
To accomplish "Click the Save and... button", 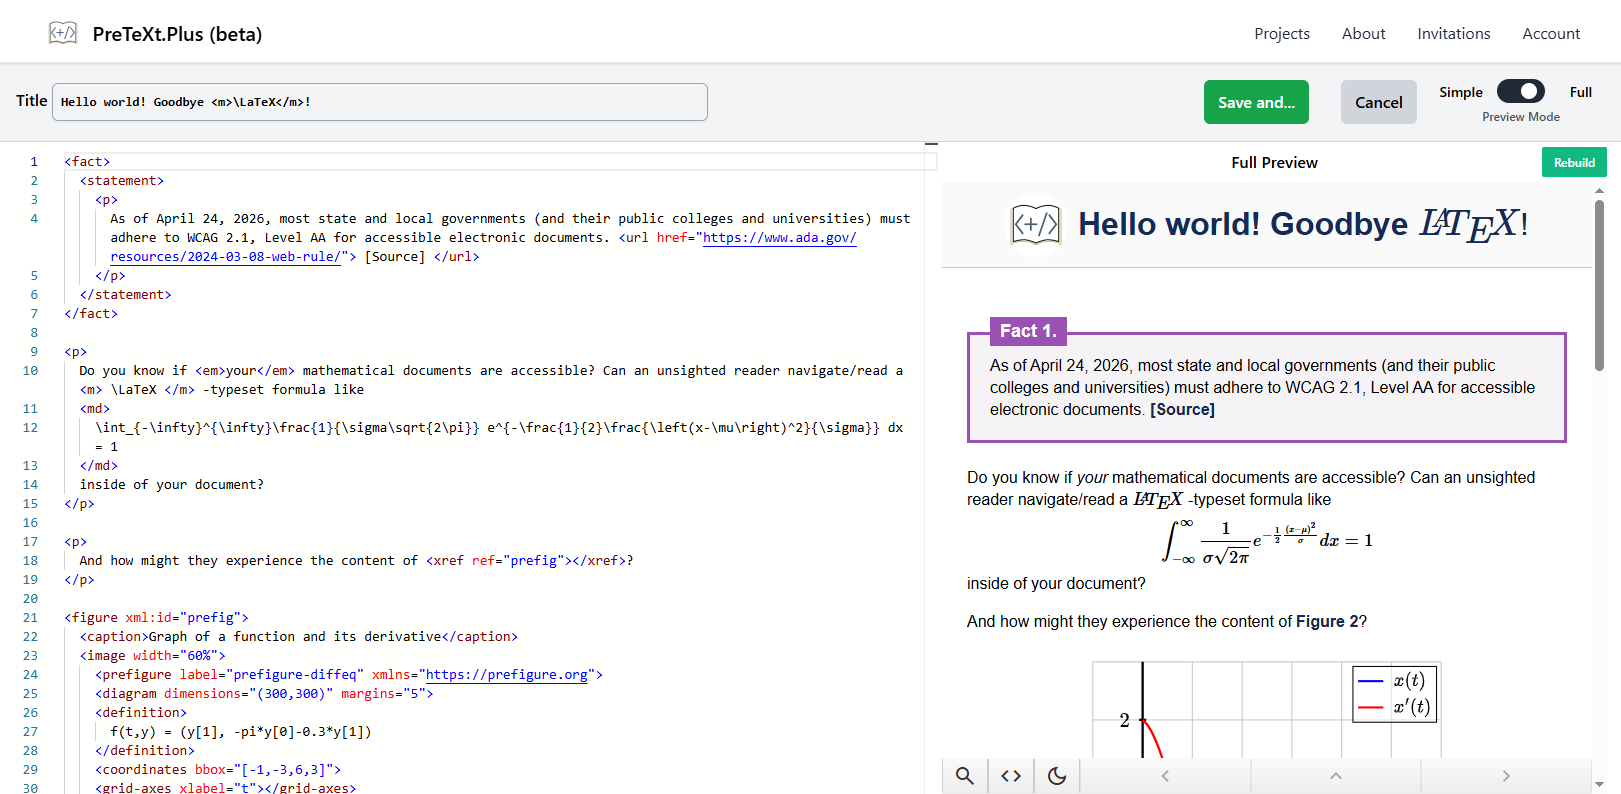I will [x=1256, y=102].
